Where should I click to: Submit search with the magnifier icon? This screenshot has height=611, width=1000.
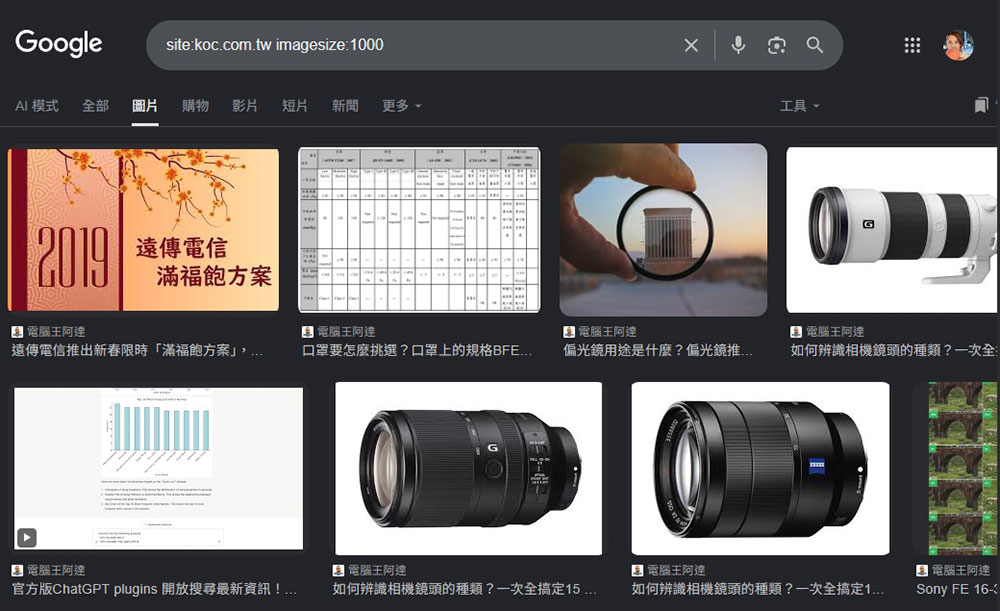(814, 45)
